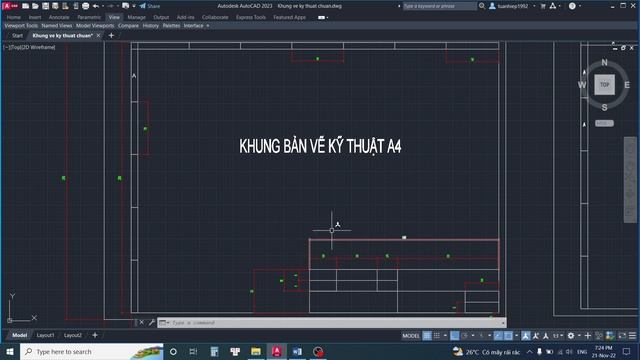Click the Share button in title bar
640x360 pixels.
pos(149,6)
